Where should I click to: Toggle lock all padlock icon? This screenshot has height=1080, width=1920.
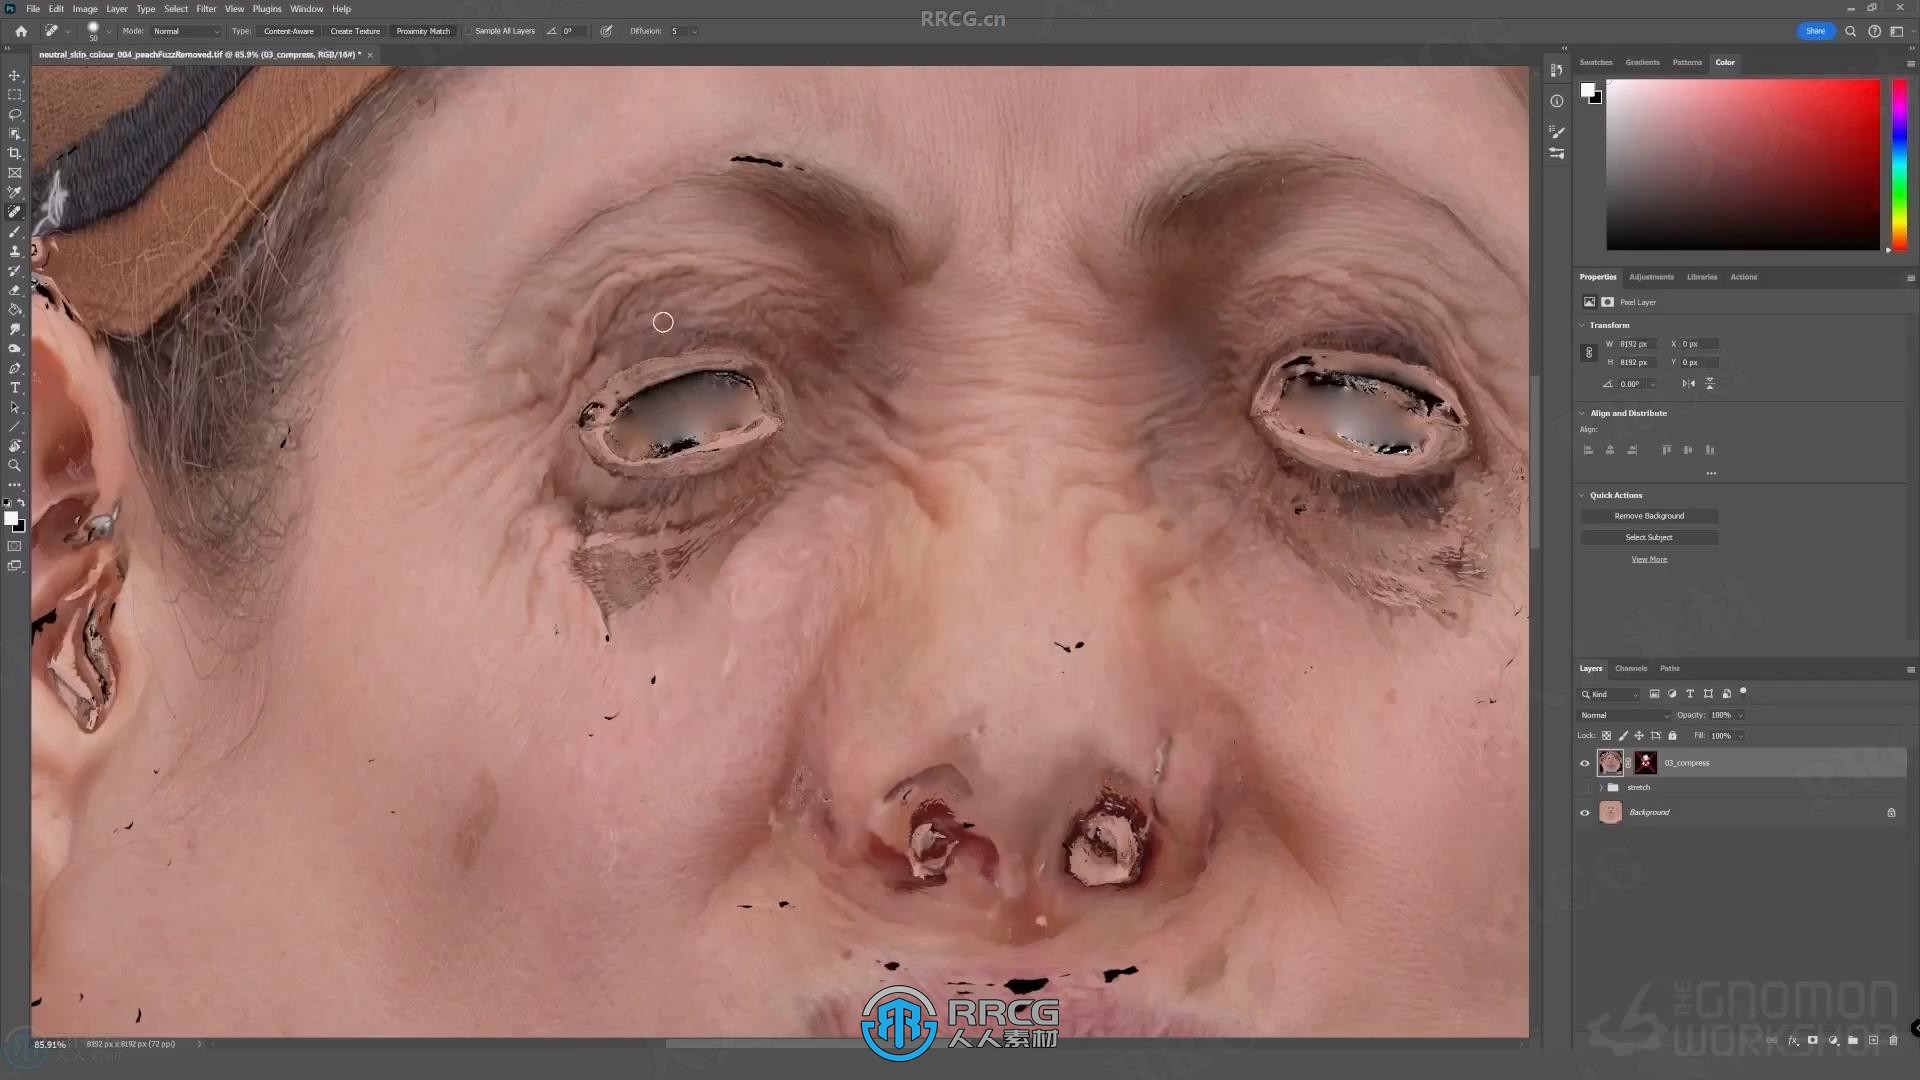click(1672, 736)
